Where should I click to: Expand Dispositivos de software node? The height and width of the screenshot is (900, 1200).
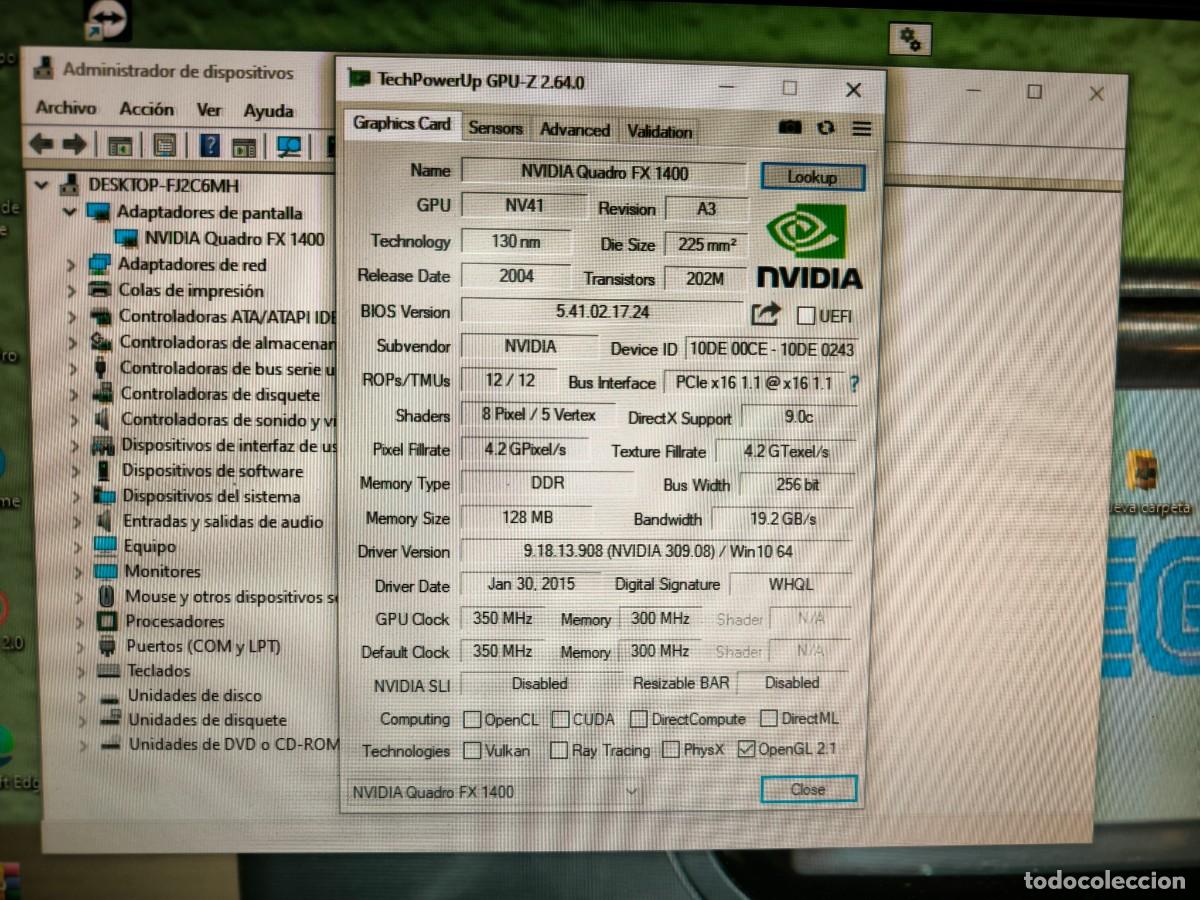tap(76, 471)
